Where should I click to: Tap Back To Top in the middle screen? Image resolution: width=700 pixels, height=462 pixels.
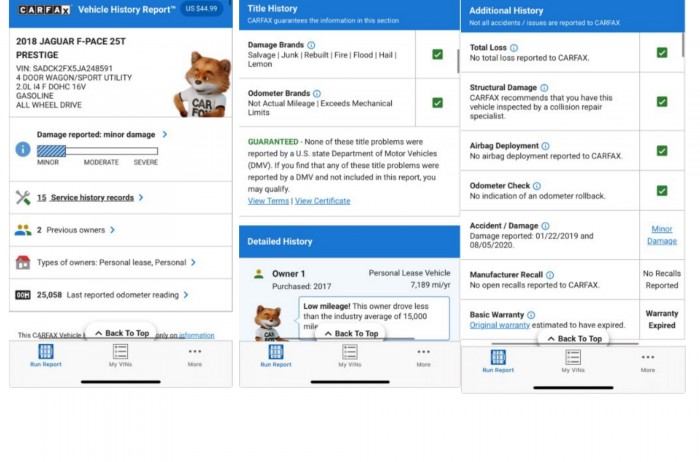pos(351,333)
